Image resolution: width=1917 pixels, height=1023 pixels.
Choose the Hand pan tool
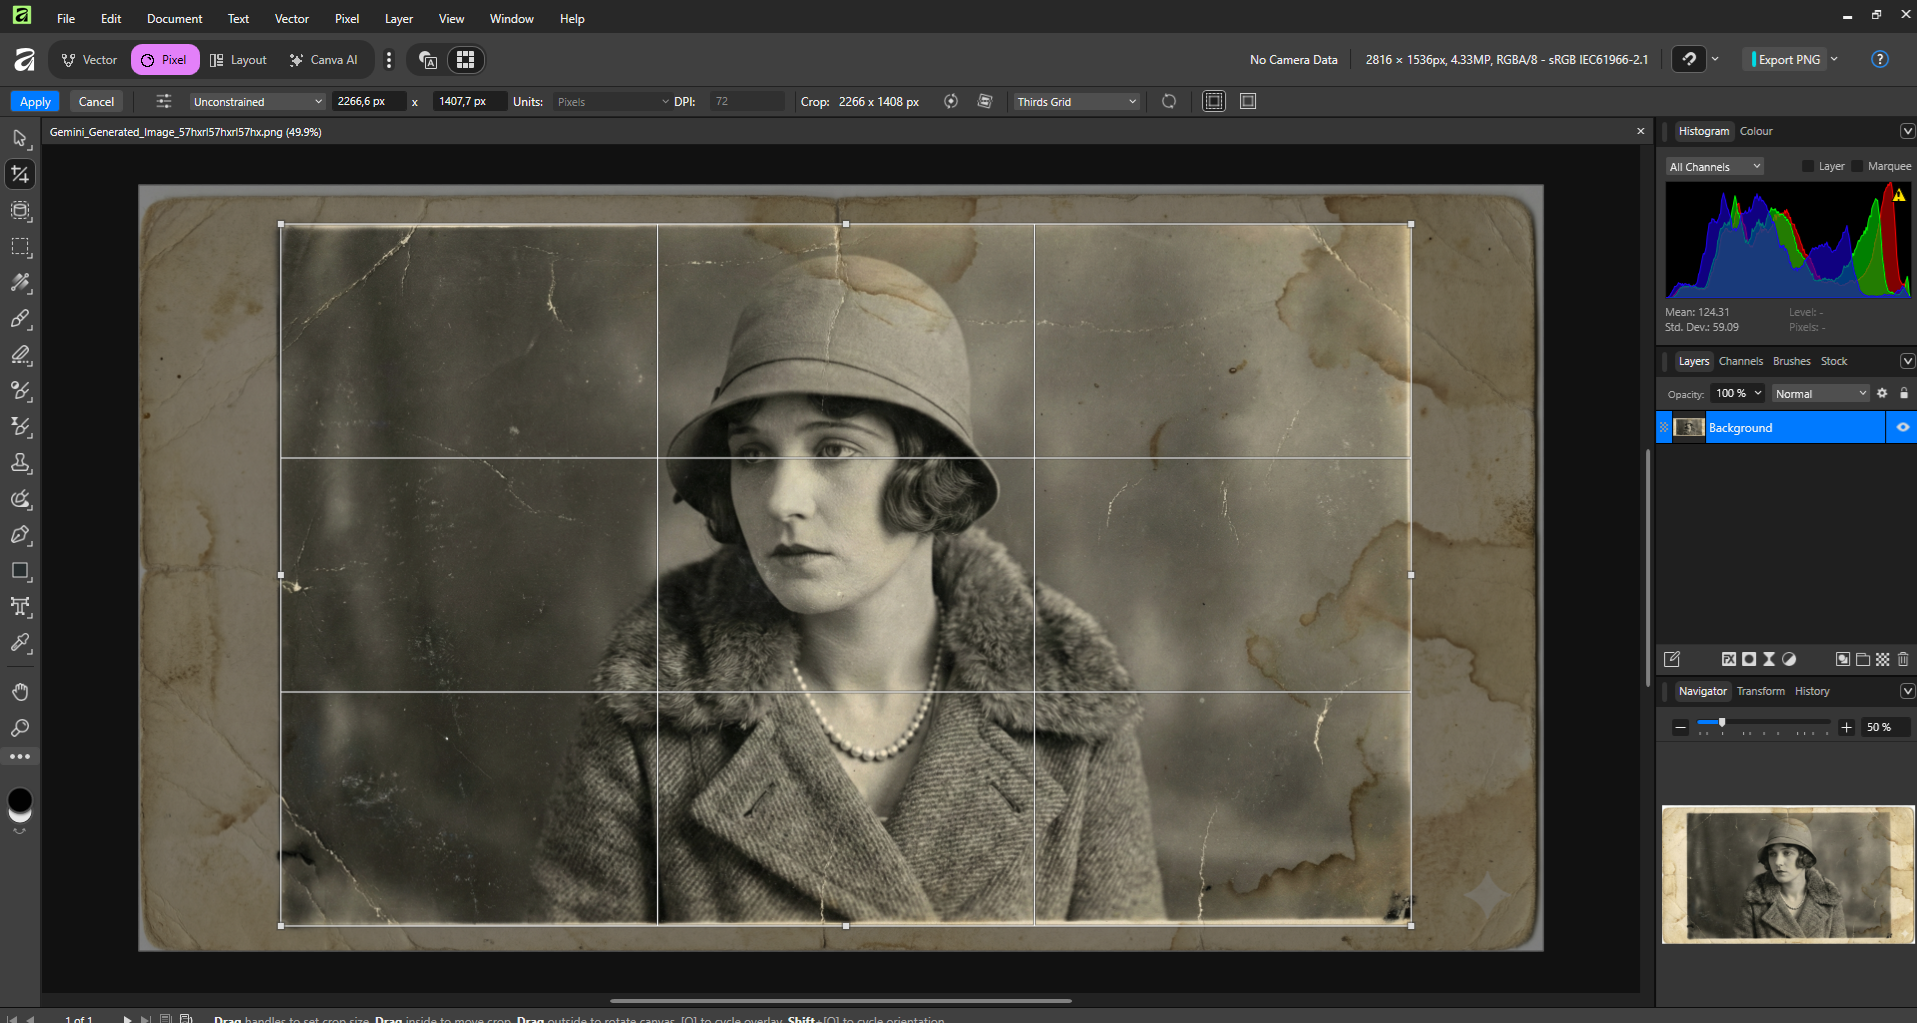20,692
